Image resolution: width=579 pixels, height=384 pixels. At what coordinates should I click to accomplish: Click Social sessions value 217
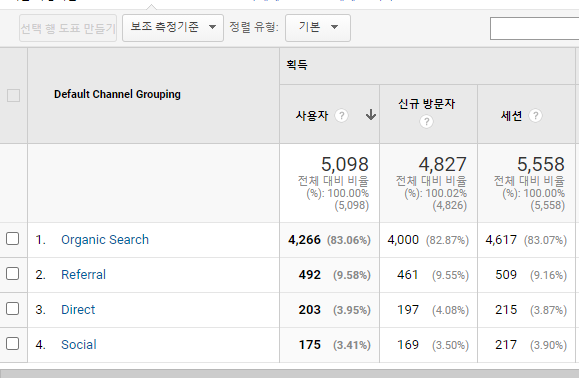pos(506,344)
